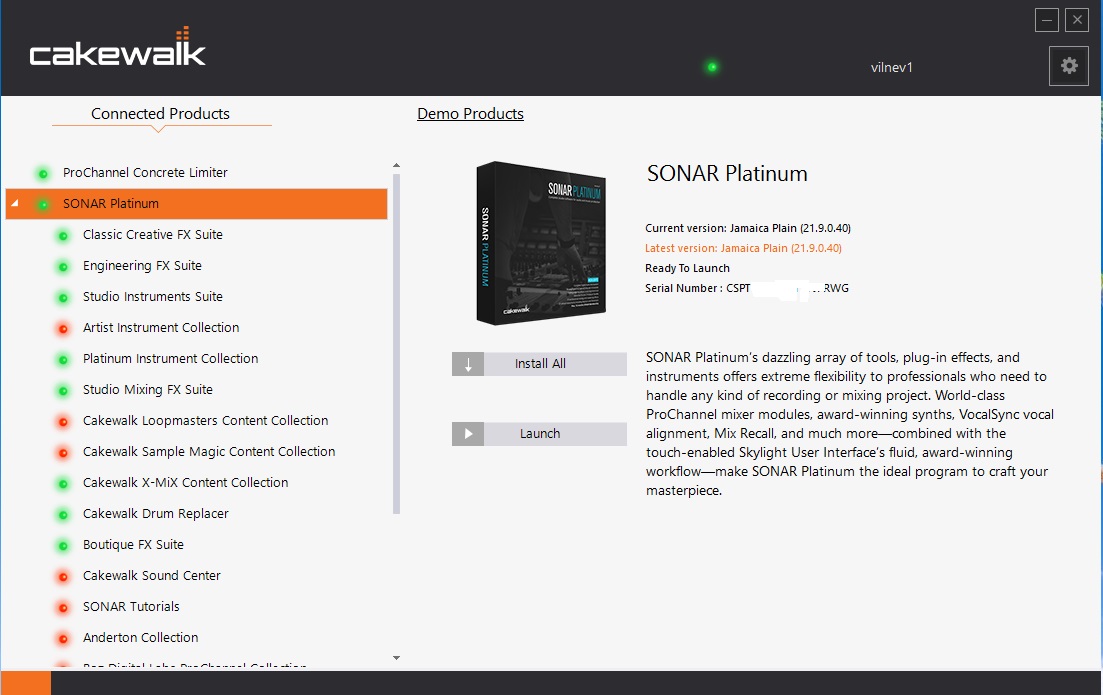Click red dot for Artist Instrument Collection

(x=63, y=329)
